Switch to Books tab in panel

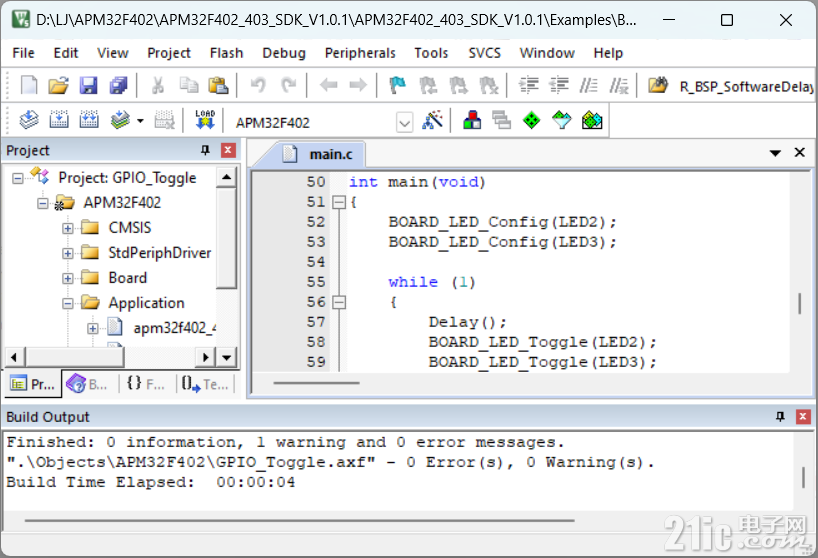(x=88, y=384)
